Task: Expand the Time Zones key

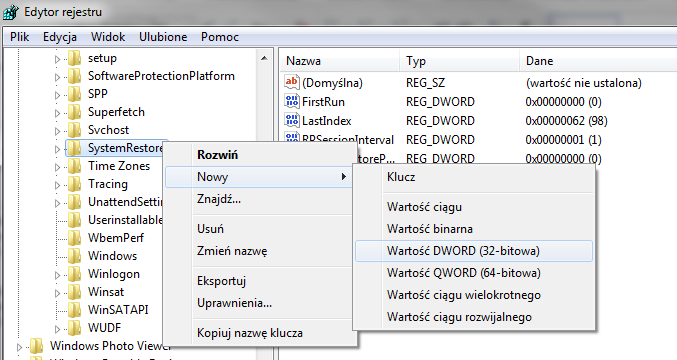Action: (x=57, y=167)
